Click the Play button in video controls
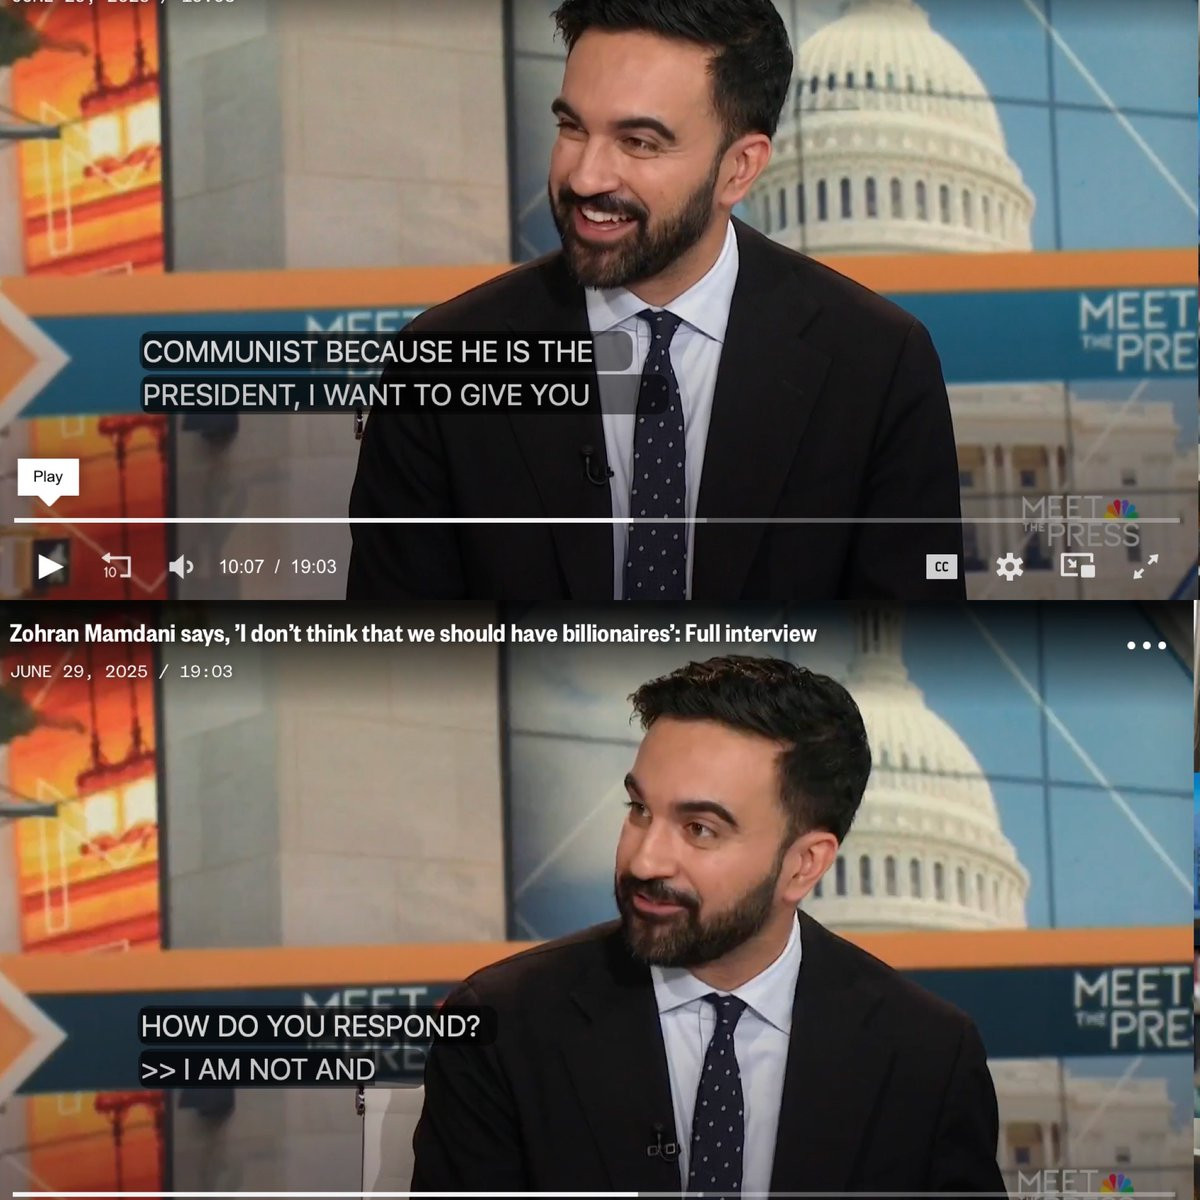 50,566
